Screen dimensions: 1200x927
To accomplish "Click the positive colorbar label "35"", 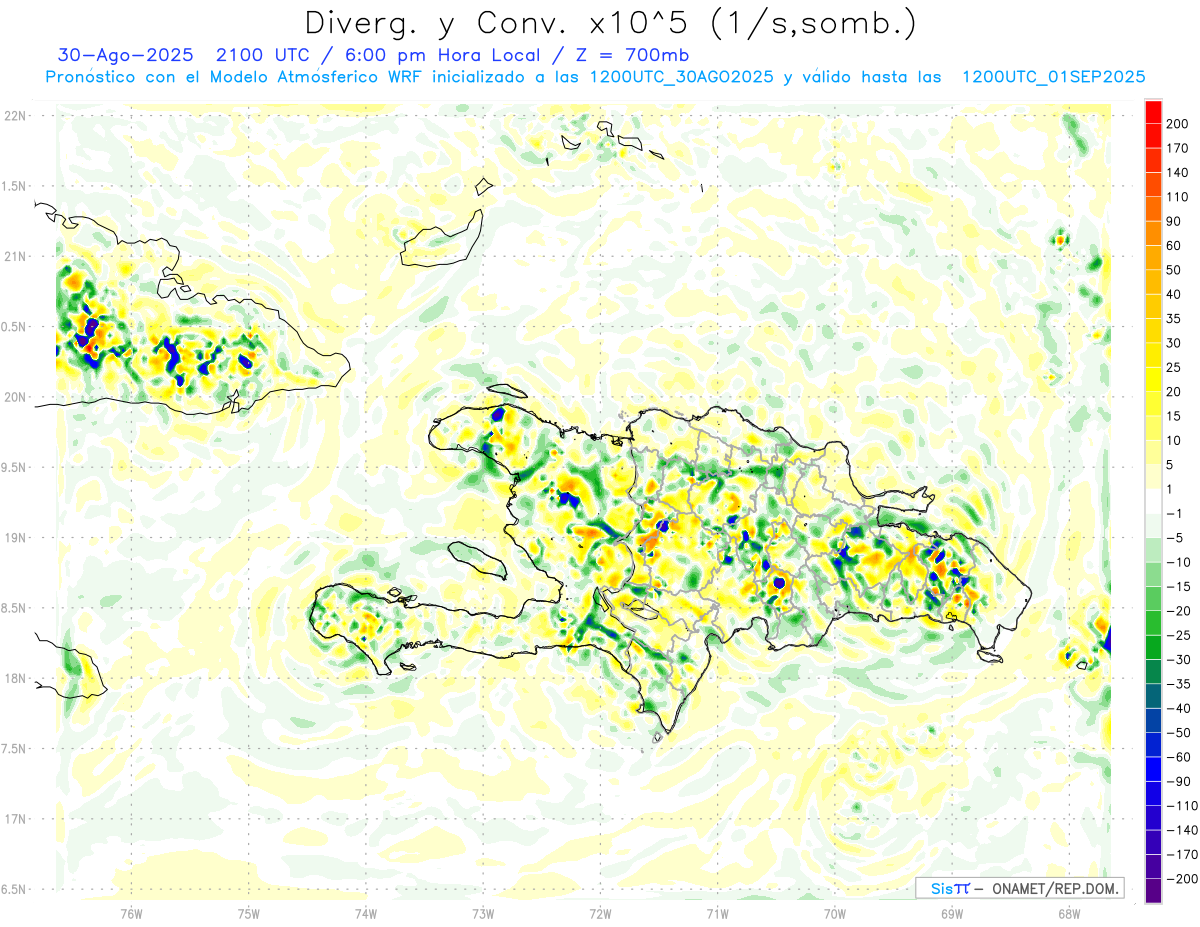I will (x=1174, y=319).
